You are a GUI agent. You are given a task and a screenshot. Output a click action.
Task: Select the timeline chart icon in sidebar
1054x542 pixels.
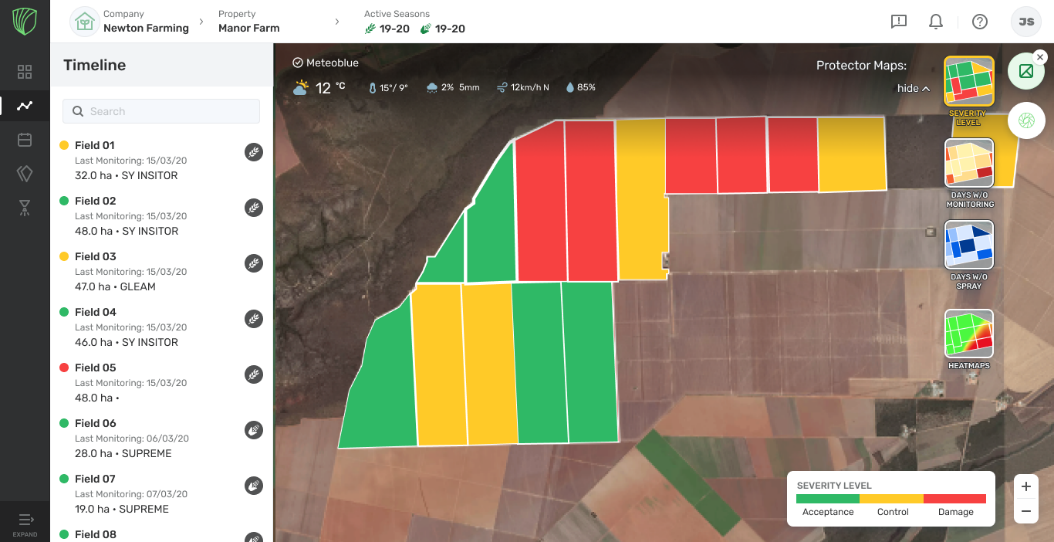tap(25, 106)
